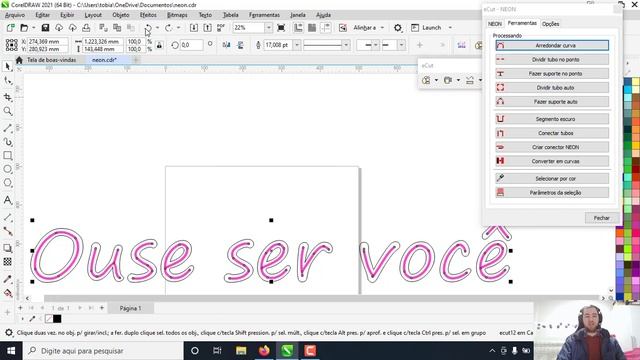Switch to the NEON tab in eCut
The height and width of the screenshot is (360, 640).
(x=495, y=24)
